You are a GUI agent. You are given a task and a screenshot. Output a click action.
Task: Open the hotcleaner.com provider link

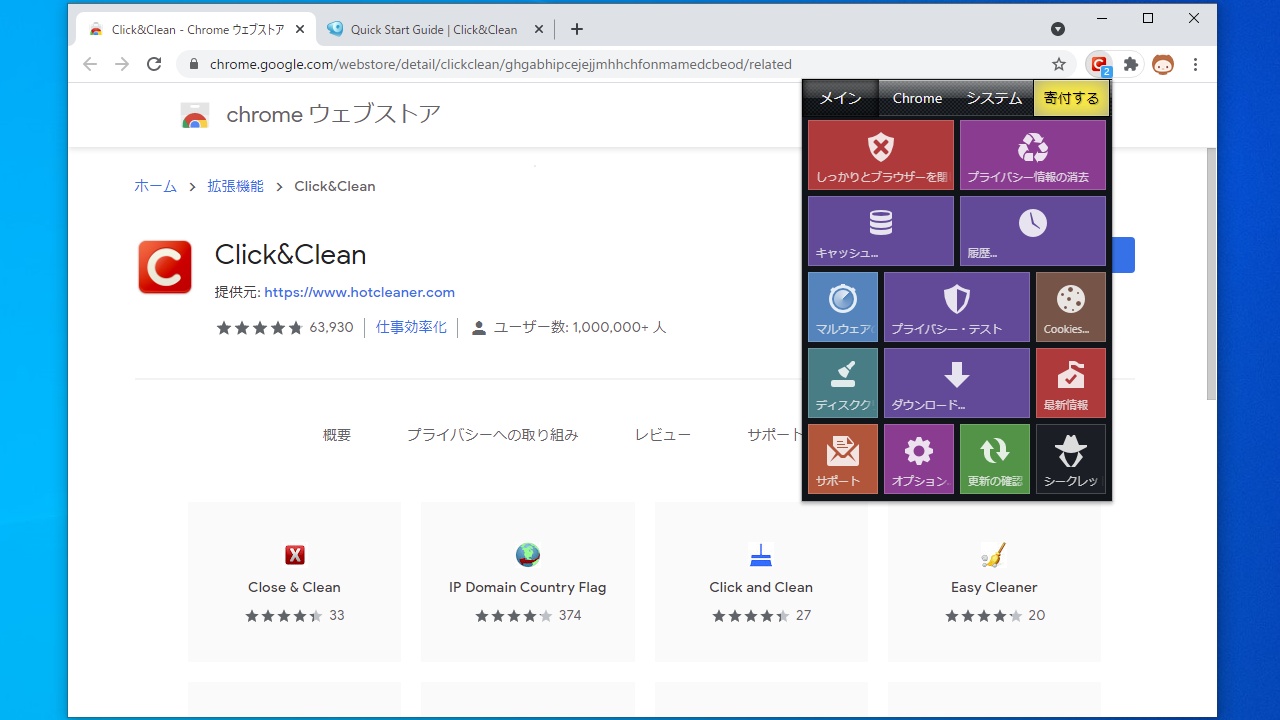(360, 292)
